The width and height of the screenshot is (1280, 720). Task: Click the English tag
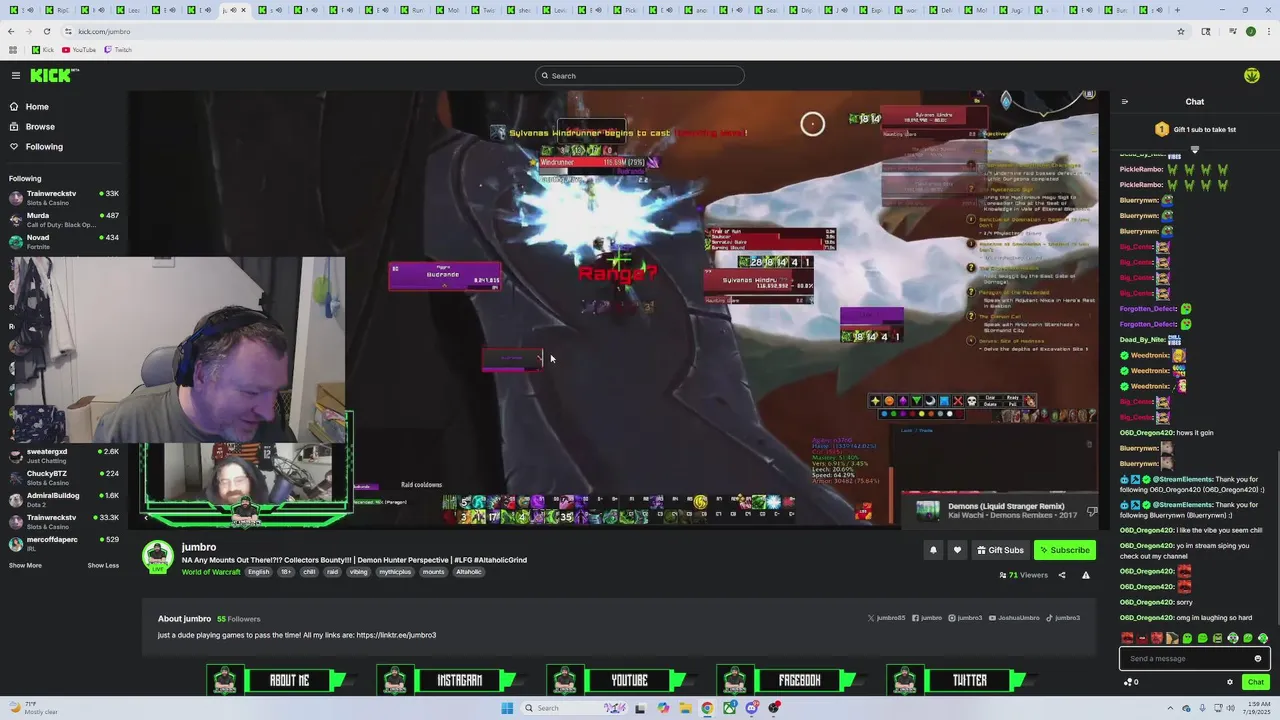[259, 572]
